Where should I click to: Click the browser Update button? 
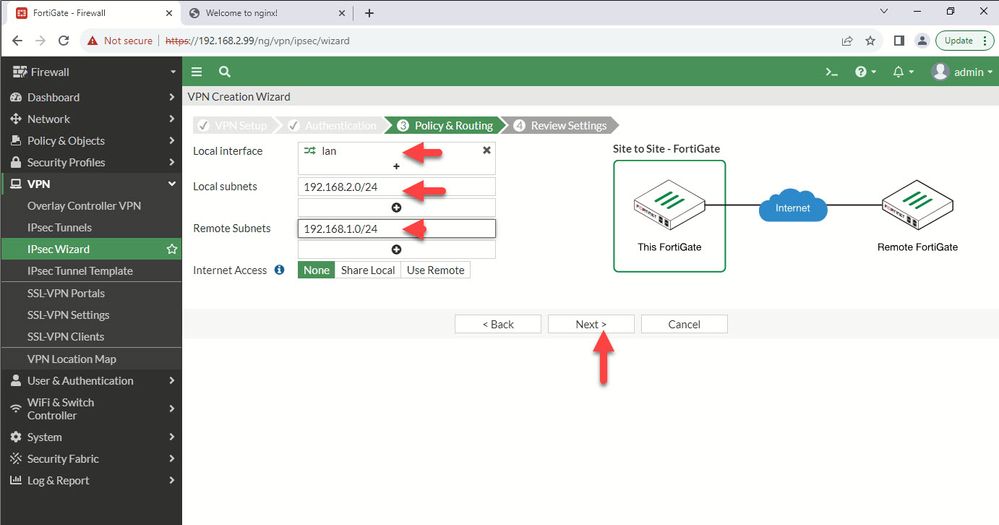pos(964,41)
